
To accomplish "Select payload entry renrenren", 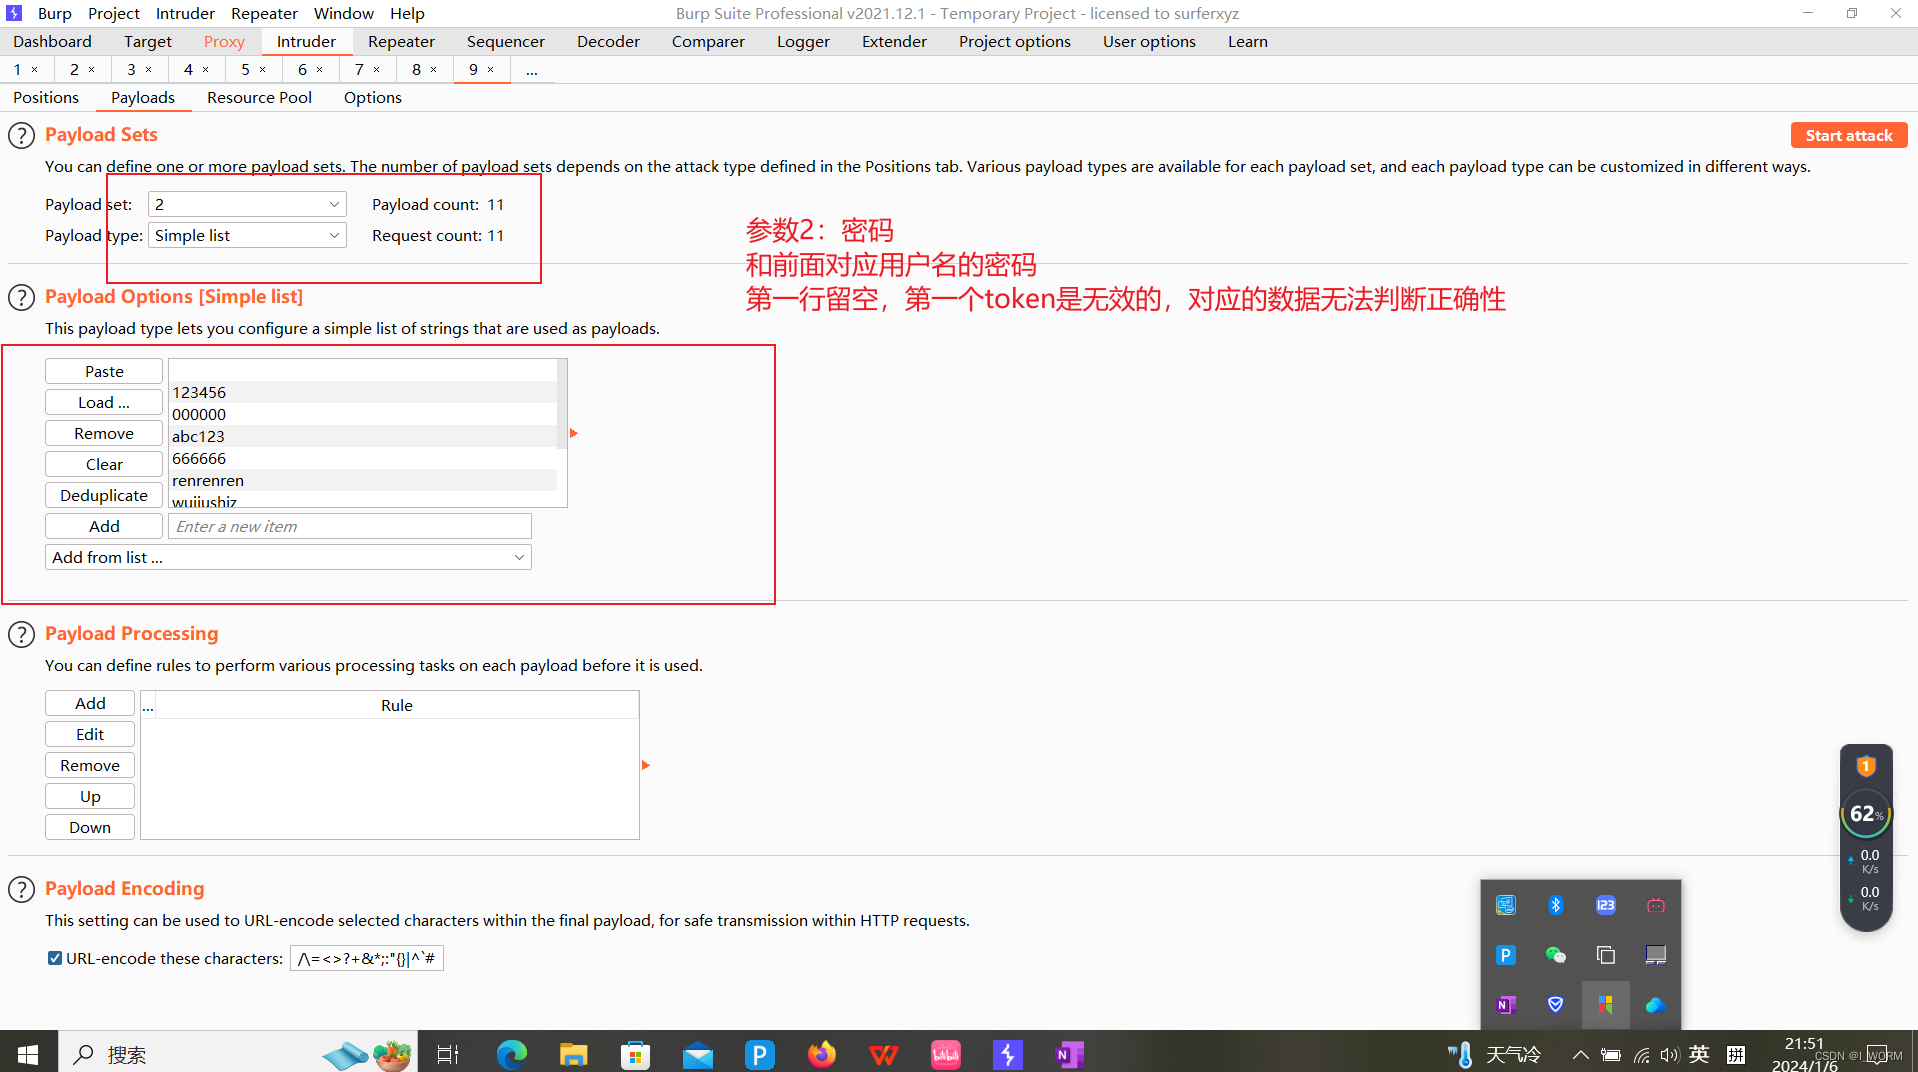I will click(363, 480).
